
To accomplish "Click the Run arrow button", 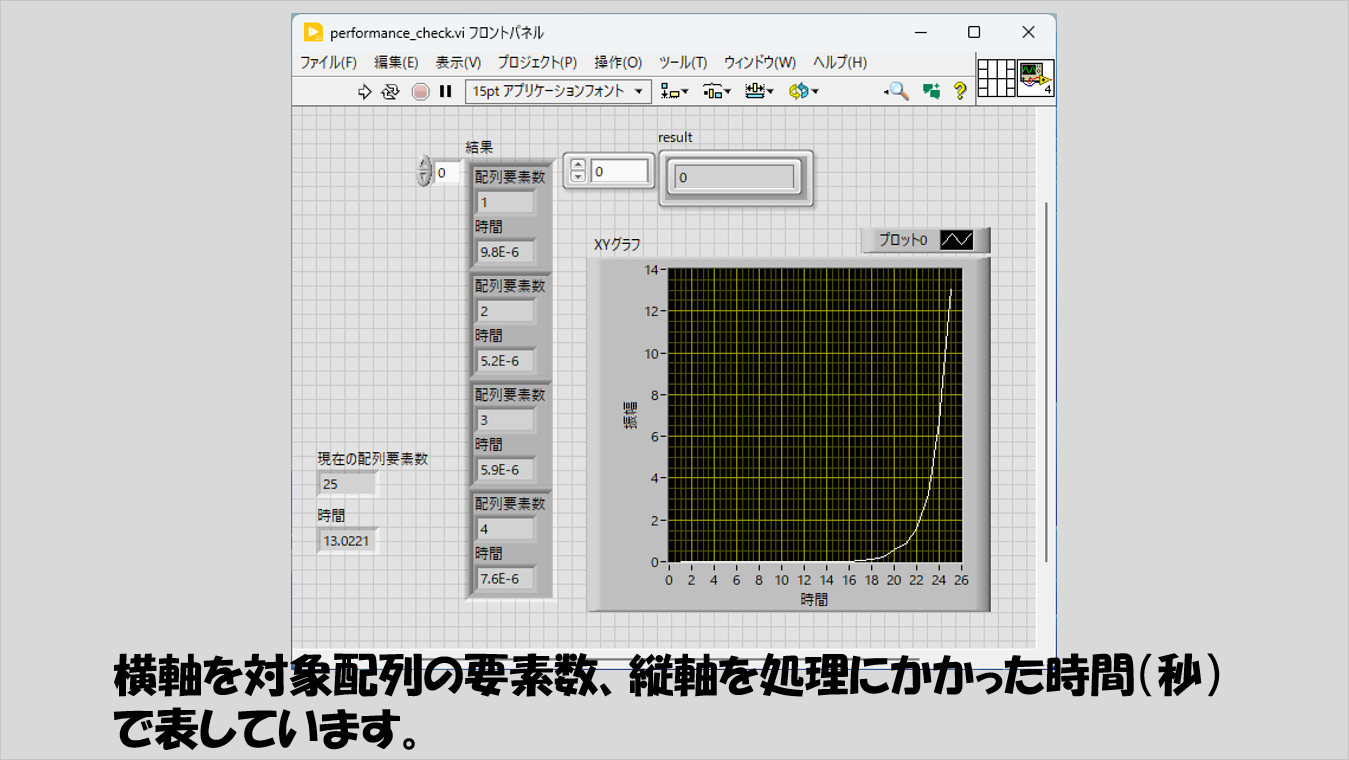I will click(x=365, y=91).
